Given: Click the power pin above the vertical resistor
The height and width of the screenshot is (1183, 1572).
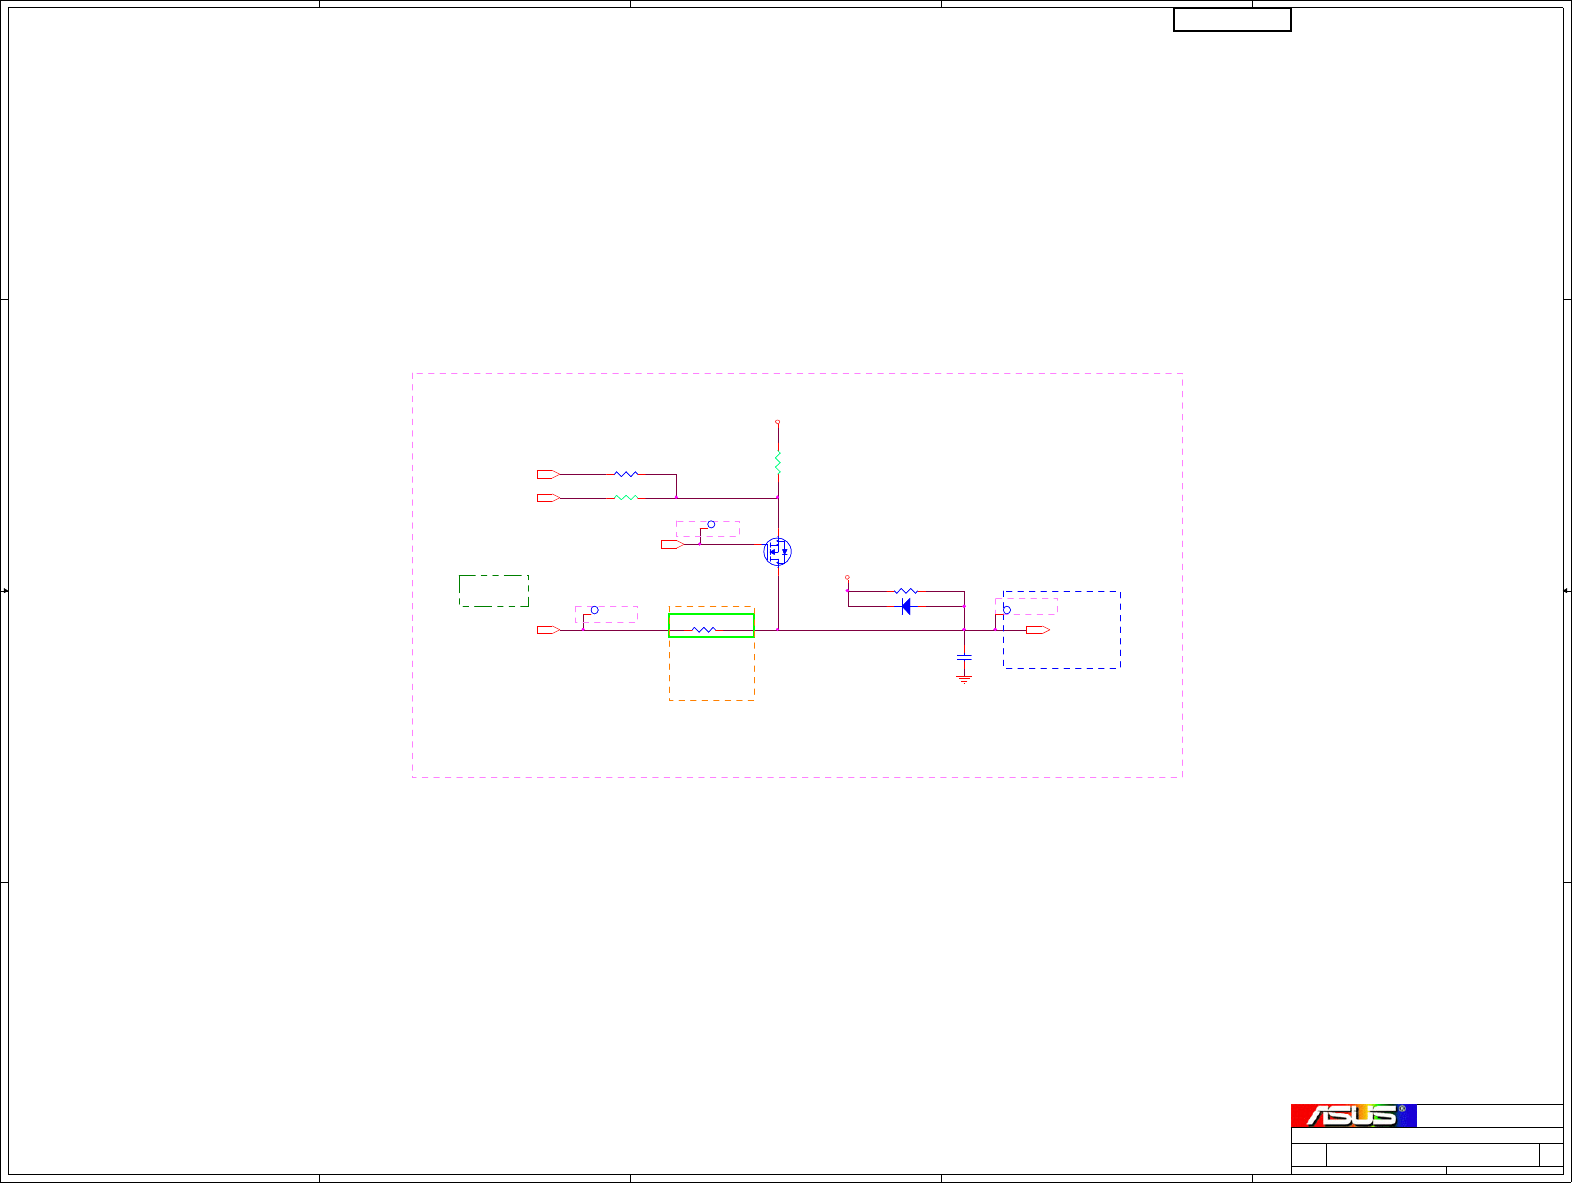Looking at the screenshot, I should point(778,422).
